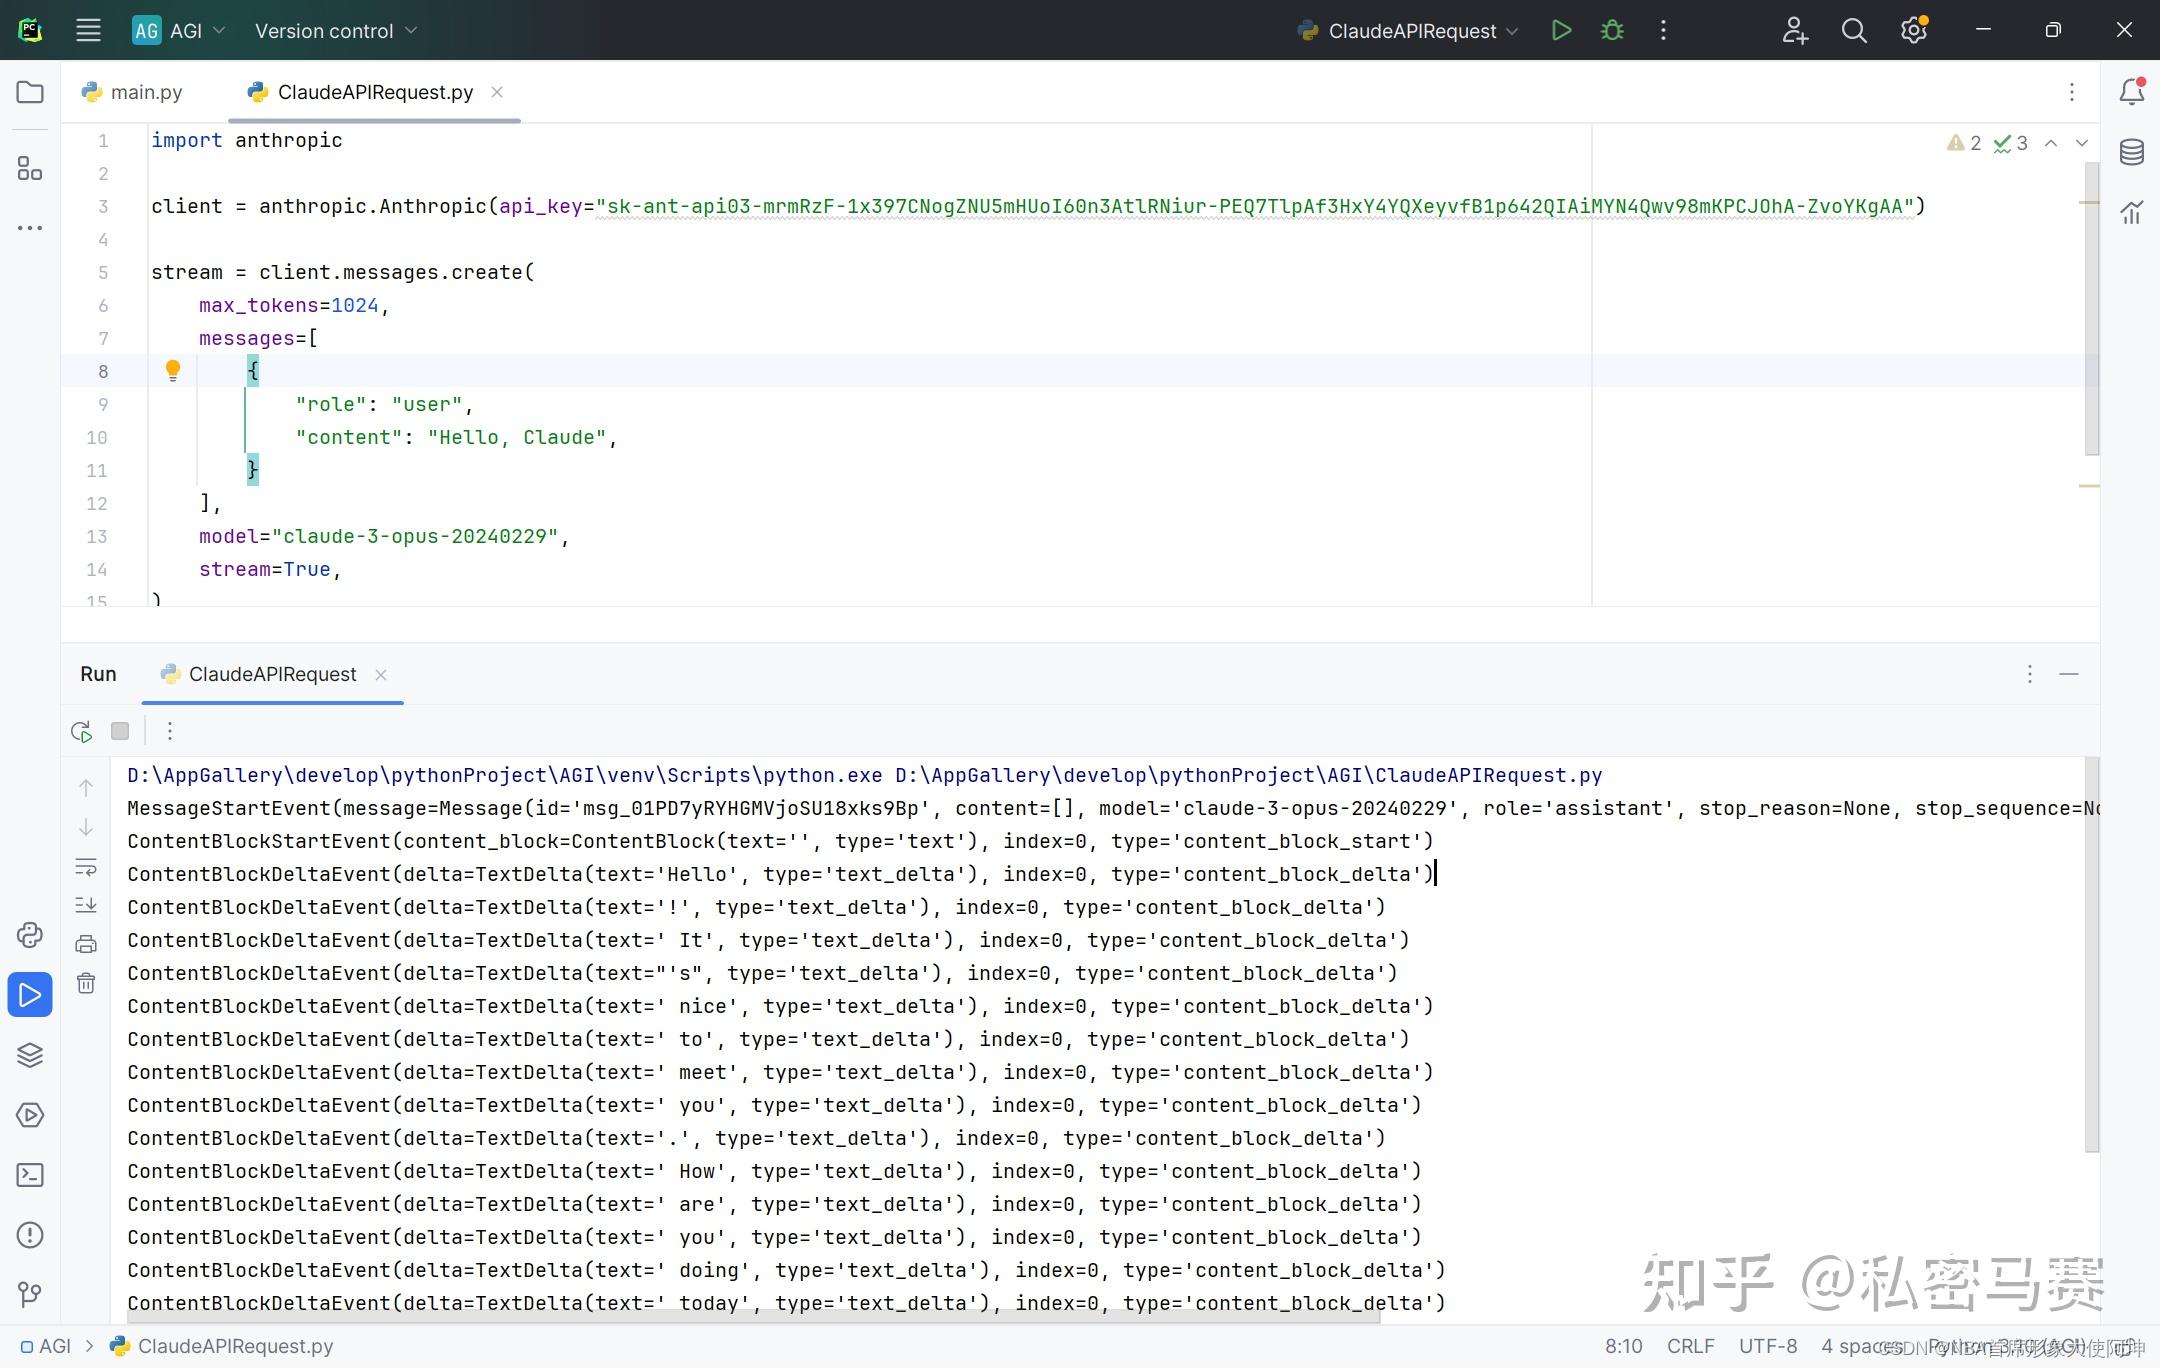This screenshot has width=2160, height=1368.
Task: Open the main hamburger menu
Action: click(x=88, y=30)
